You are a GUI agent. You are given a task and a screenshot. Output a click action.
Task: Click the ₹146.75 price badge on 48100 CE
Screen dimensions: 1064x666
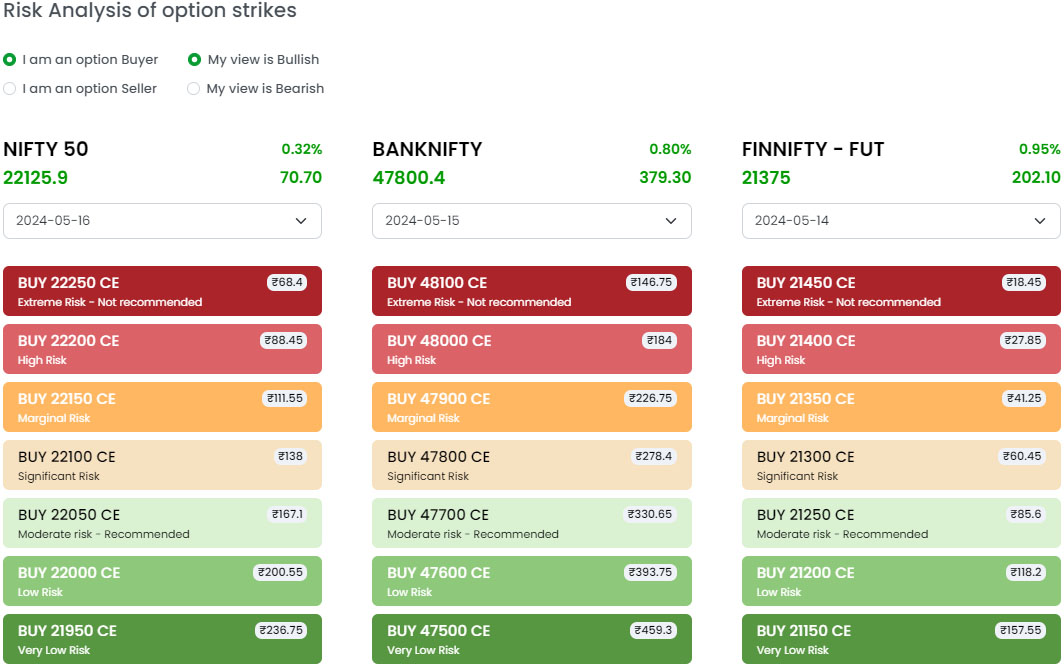[x=650, y=282]
